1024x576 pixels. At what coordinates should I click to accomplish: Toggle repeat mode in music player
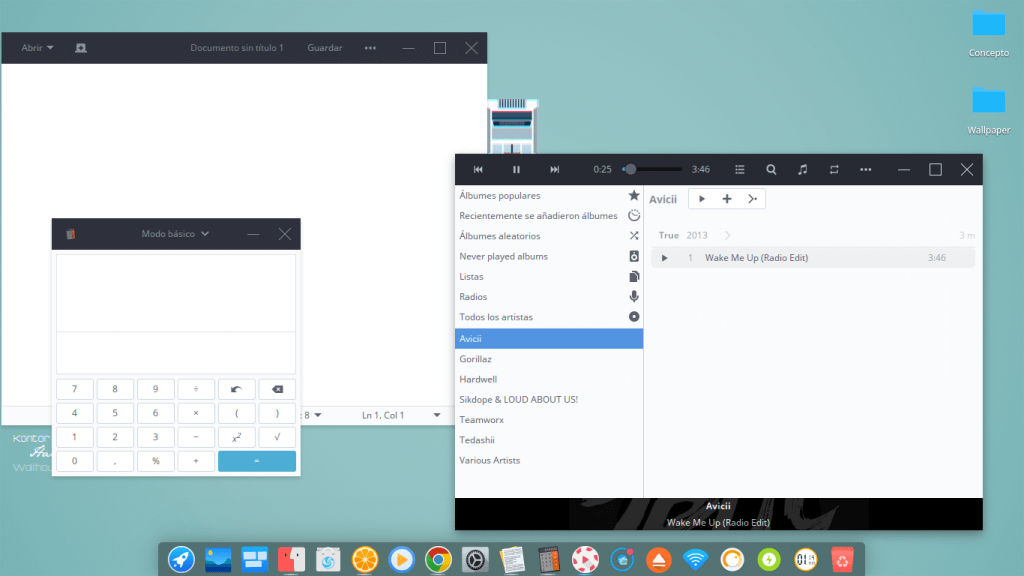(834, 170)
